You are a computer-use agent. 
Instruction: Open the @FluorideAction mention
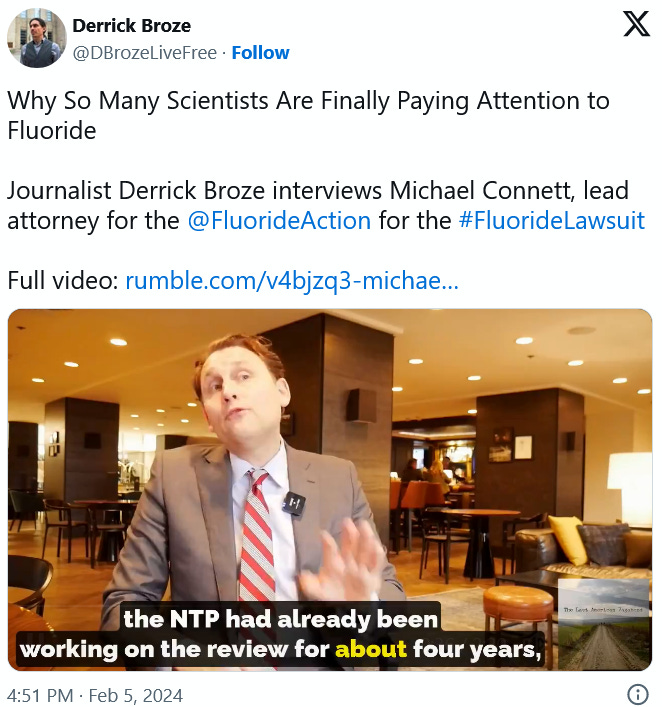[x=279, y=220]
